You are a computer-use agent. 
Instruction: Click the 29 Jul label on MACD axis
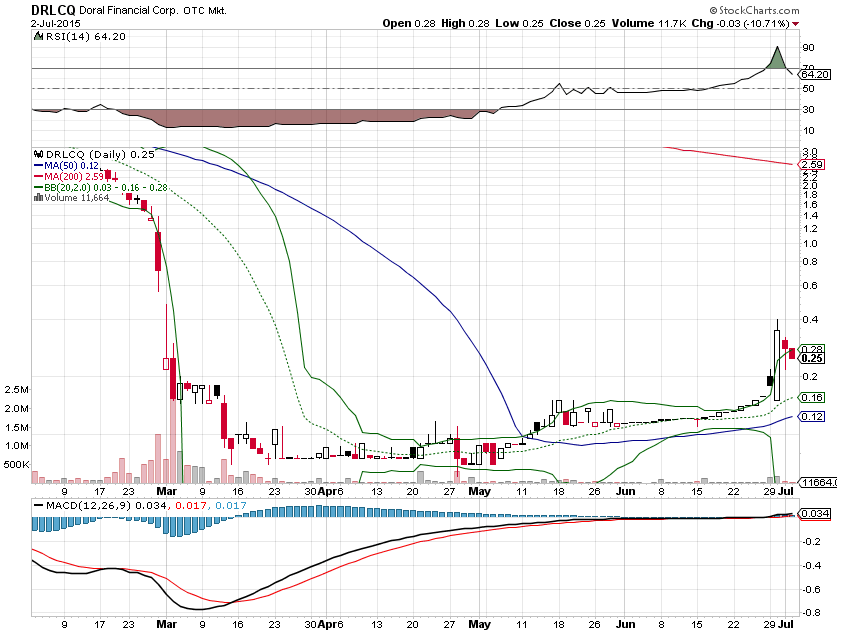778,624
